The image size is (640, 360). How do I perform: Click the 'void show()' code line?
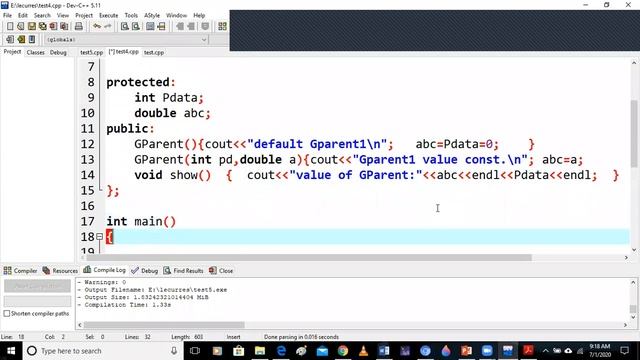[x=377, y=175]
